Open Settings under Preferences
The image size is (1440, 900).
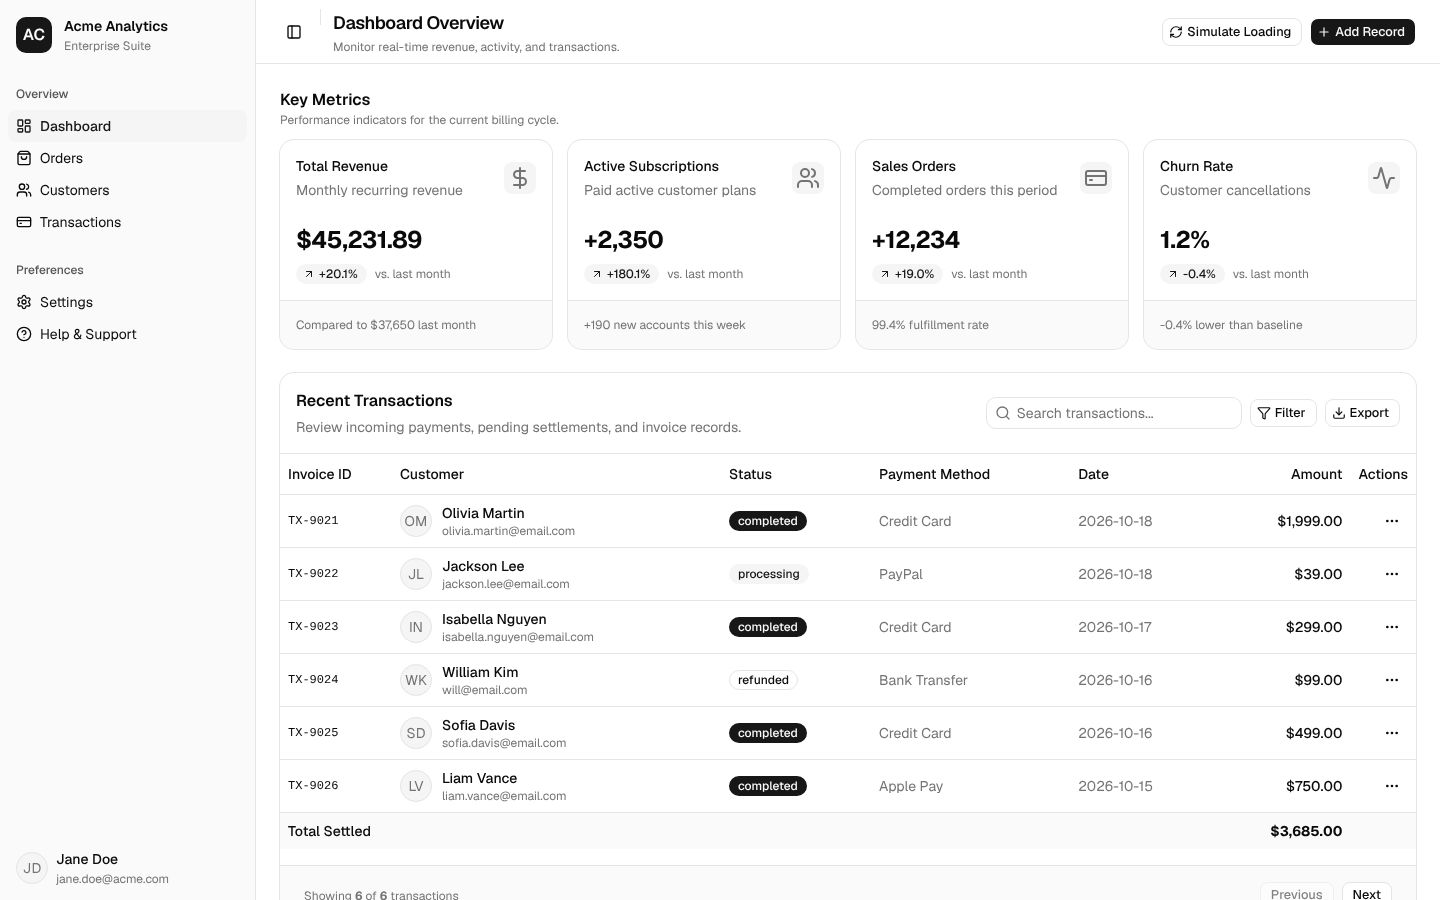pos(127,302)
